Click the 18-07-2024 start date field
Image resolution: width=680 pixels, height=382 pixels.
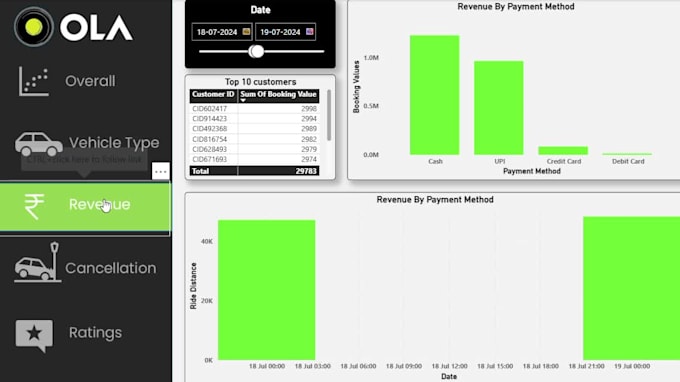[222, 32]
